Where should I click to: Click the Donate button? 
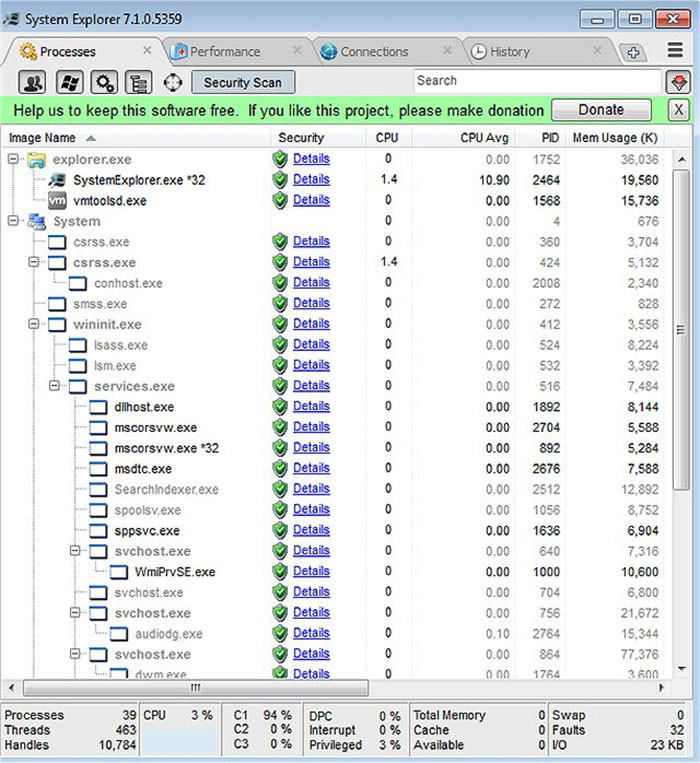coord(601,110)
